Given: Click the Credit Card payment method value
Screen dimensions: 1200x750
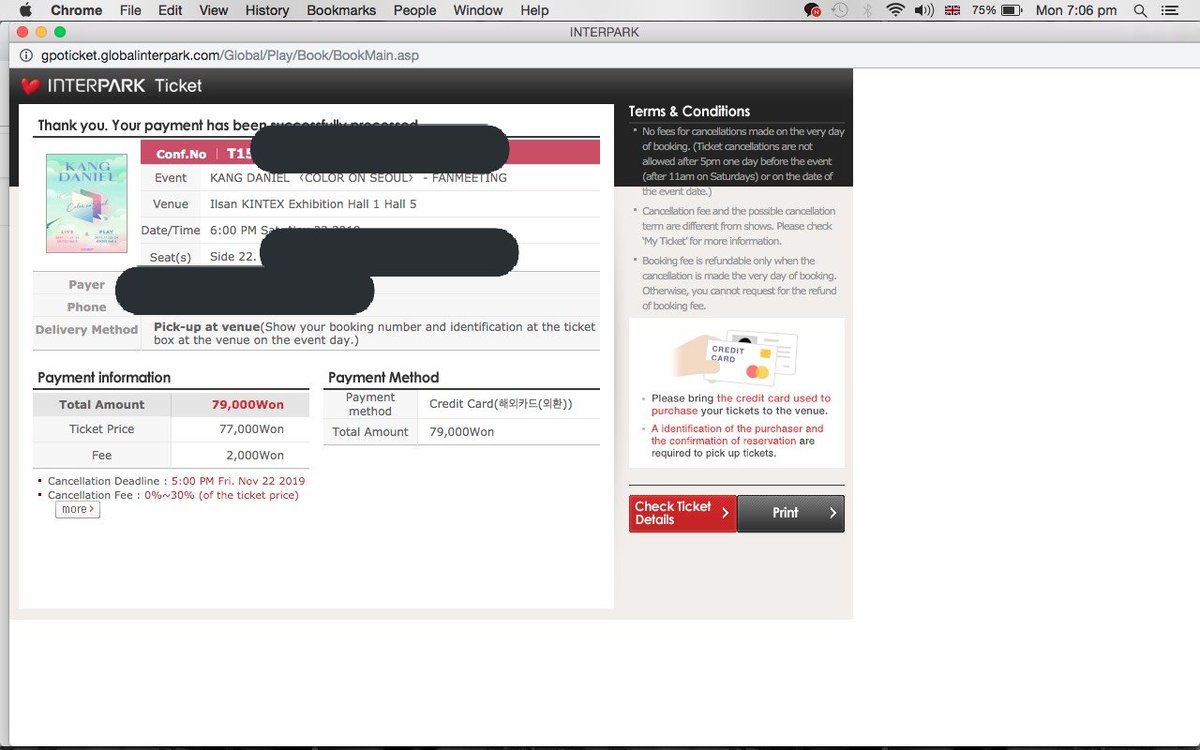Looking at the screenshot, I should 501,404.
